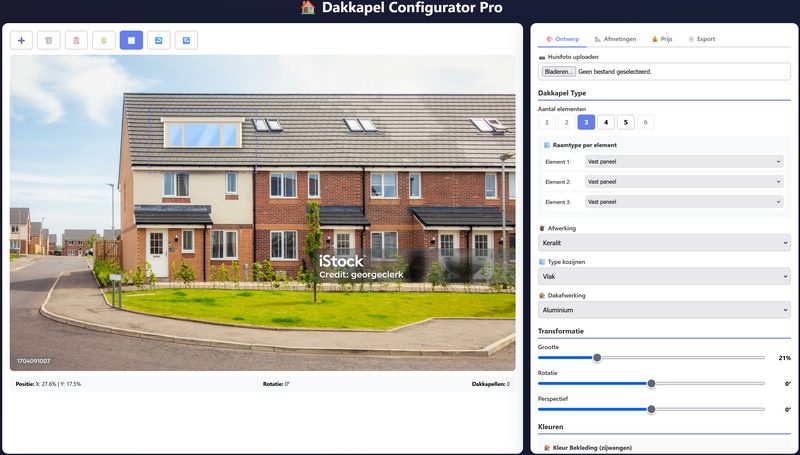Click the Bladeren... file browse button
Viewport: 800px width, 455px height.
pyautogui.click(x=559, y=72)
